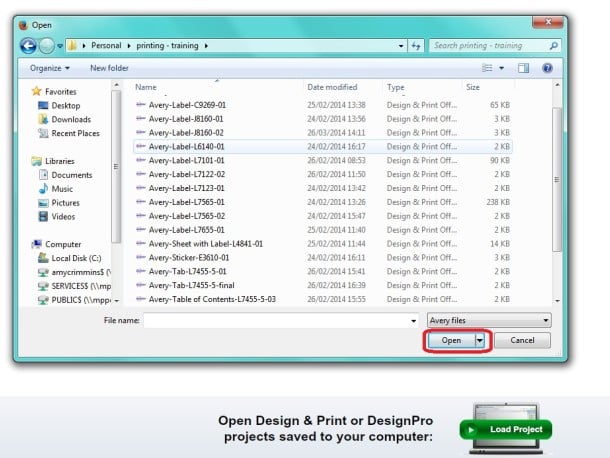Open the Documents library
This screenshot has width=610, height=458.
(65, 175)
